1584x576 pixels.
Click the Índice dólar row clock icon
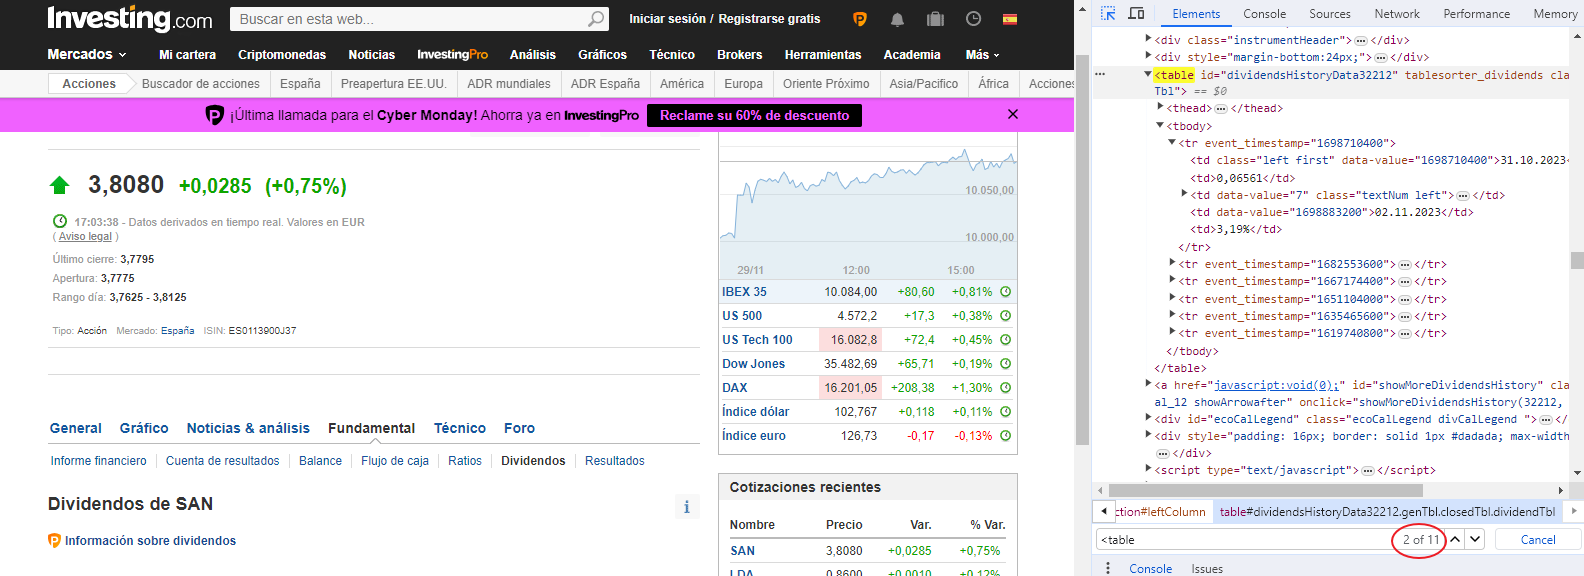[x=1006, y=412]
